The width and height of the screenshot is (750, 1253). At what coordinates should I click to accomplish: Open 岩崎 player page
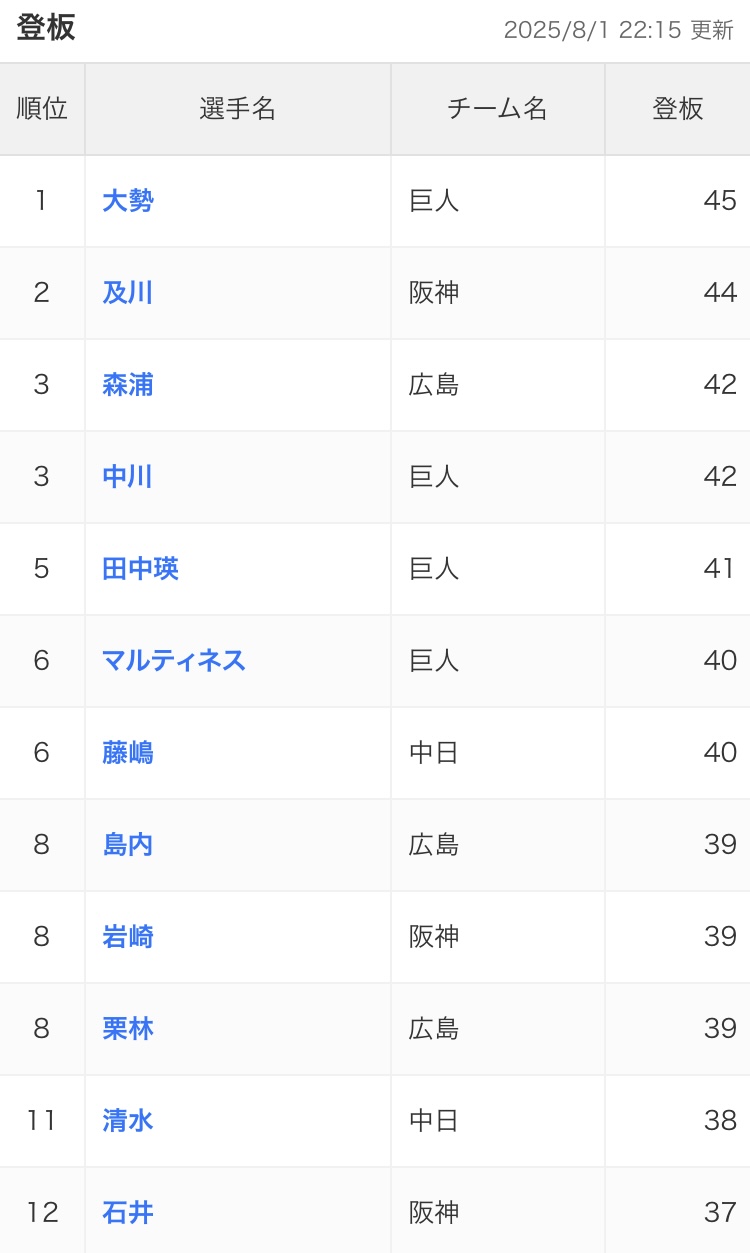coord(128,937)
